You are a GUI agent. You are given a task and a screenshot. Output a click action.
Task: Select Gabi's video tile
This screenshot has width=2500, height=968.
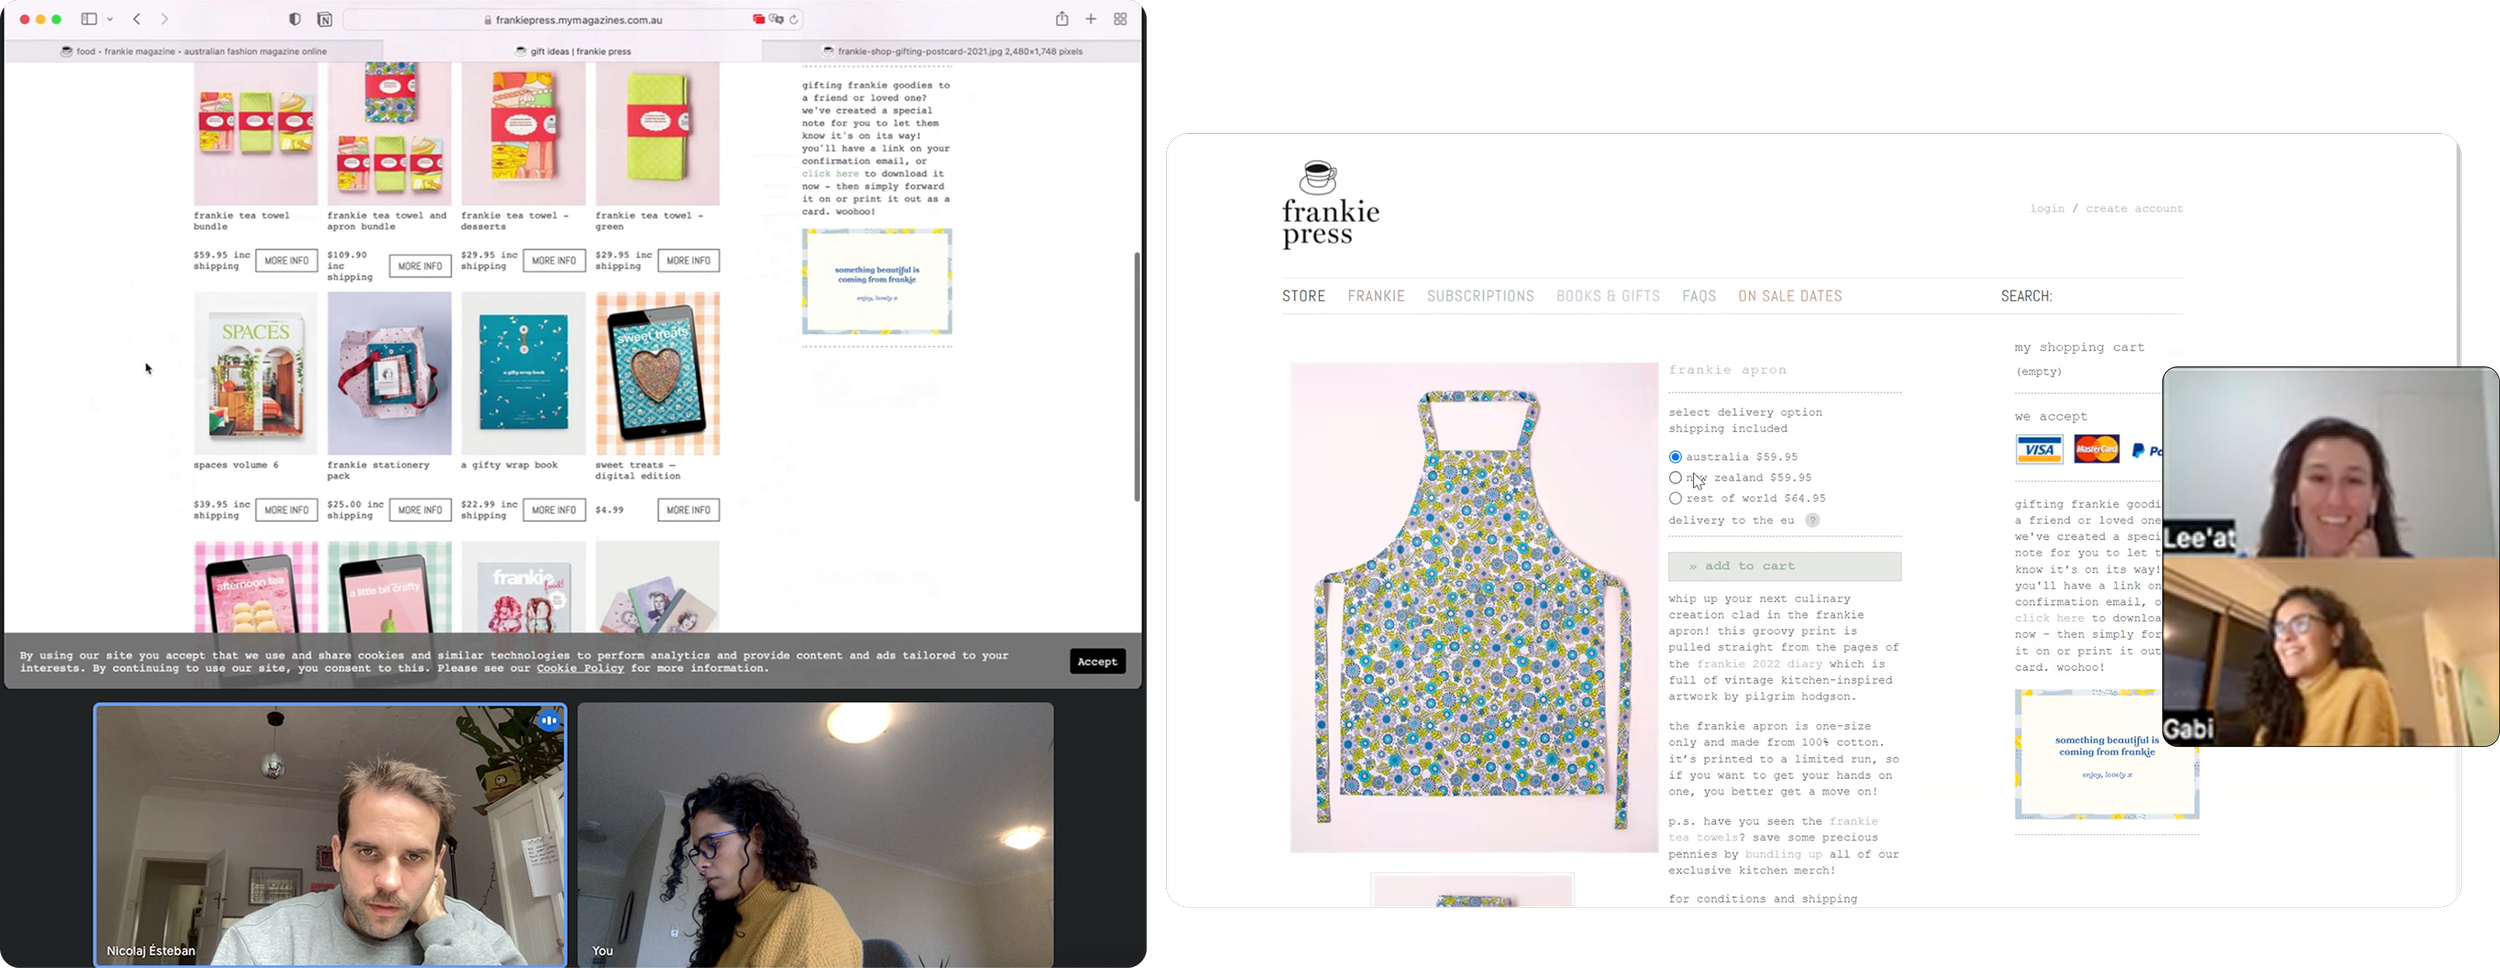(x=2330, y=652)
